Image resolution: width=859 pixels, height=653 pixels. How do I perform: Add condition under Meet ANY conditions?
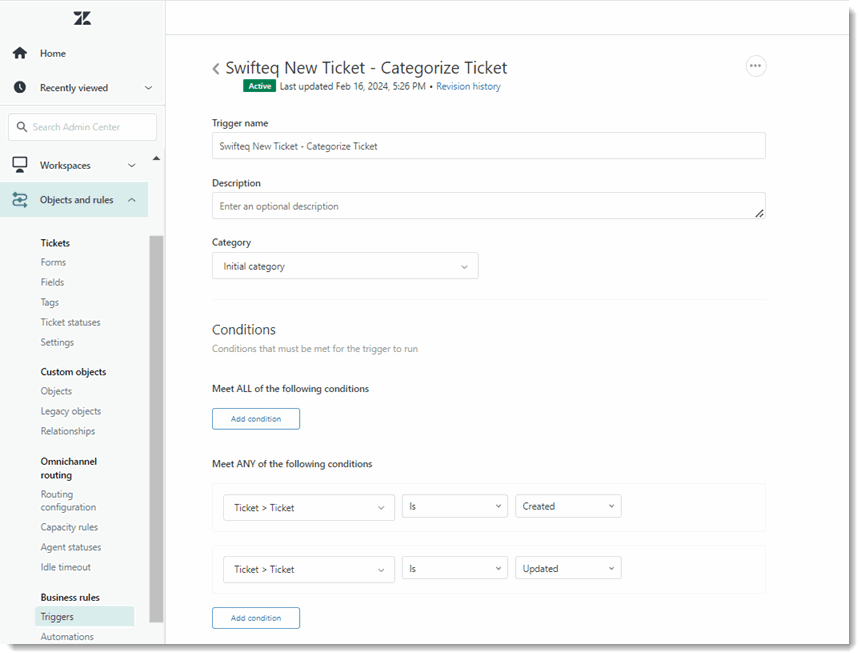256,618
